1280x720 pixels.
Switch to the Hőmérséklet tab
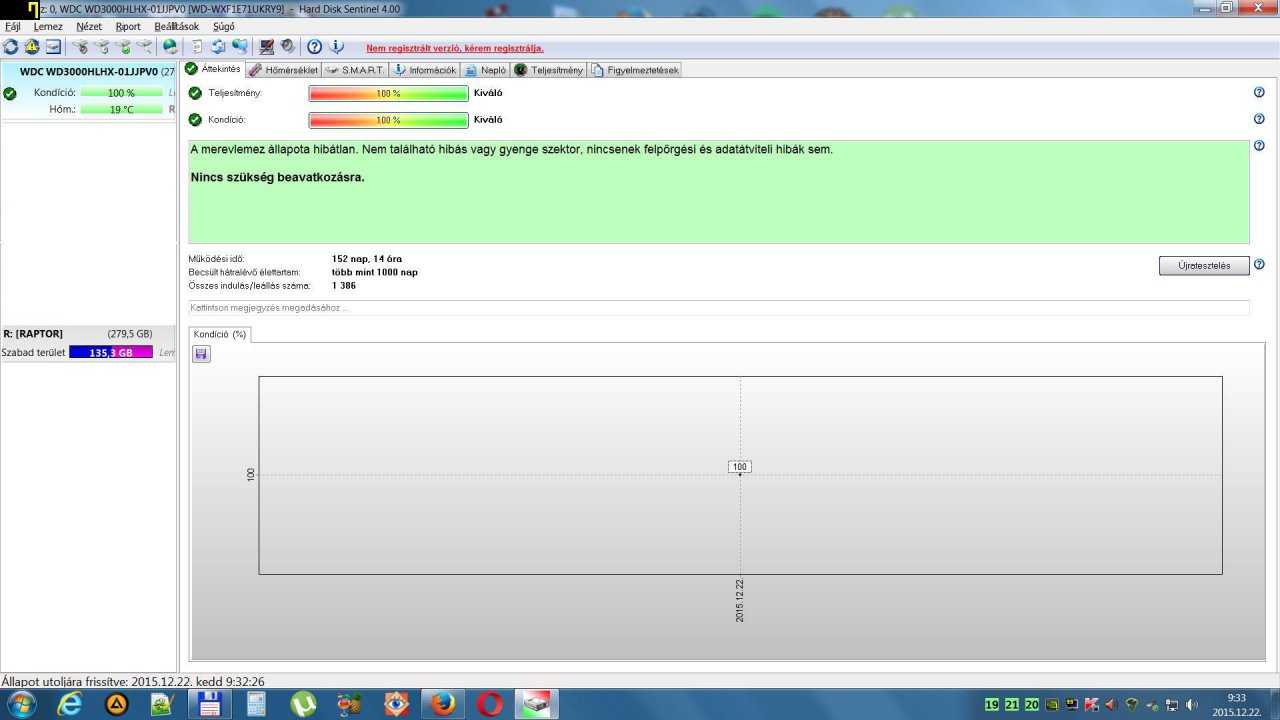(283, 70)
